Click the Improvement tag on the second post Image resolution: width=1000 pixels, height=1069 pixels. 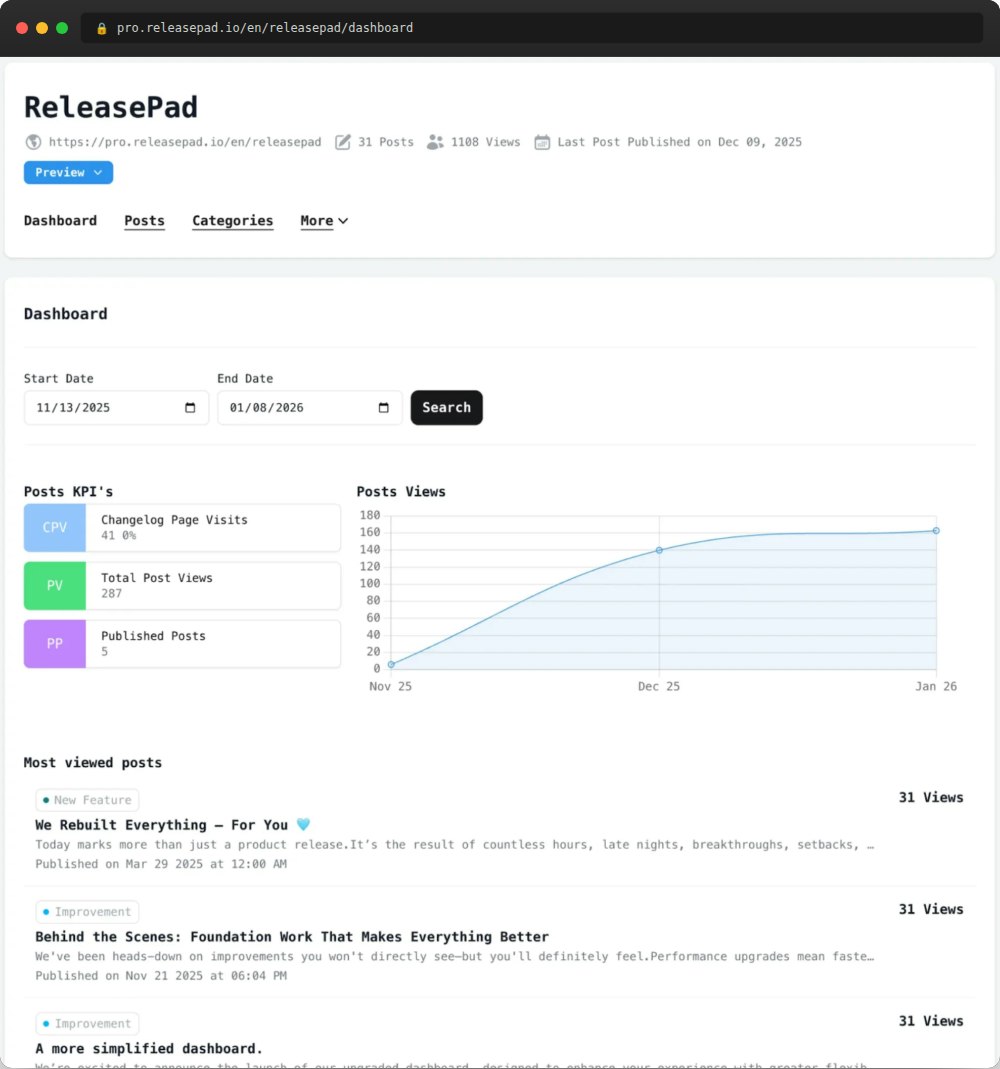87,911
